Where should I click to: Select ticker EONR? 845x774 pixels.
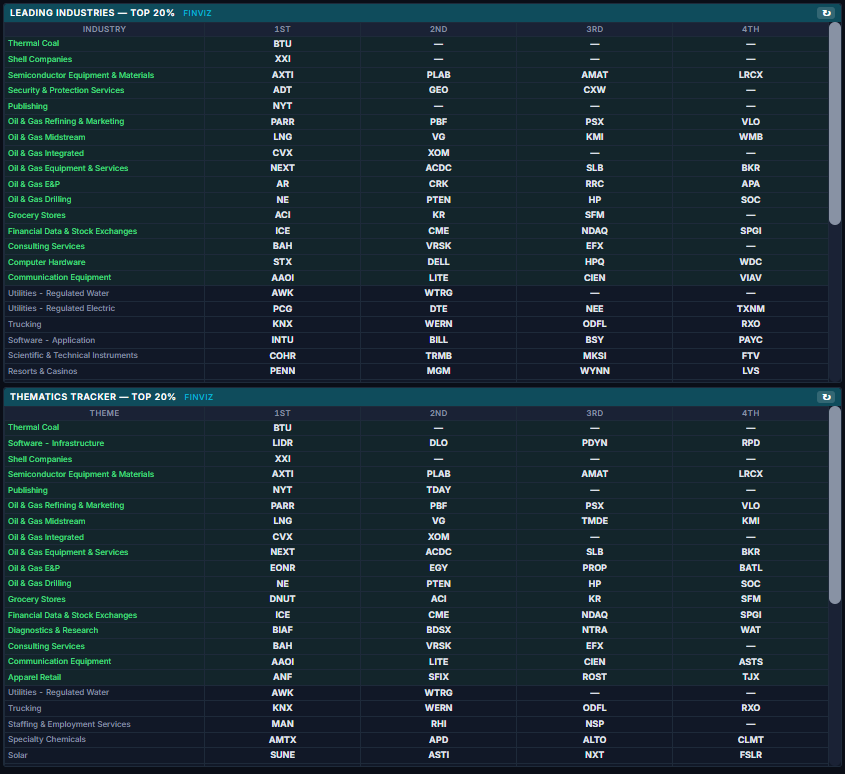tap(282, 568)
